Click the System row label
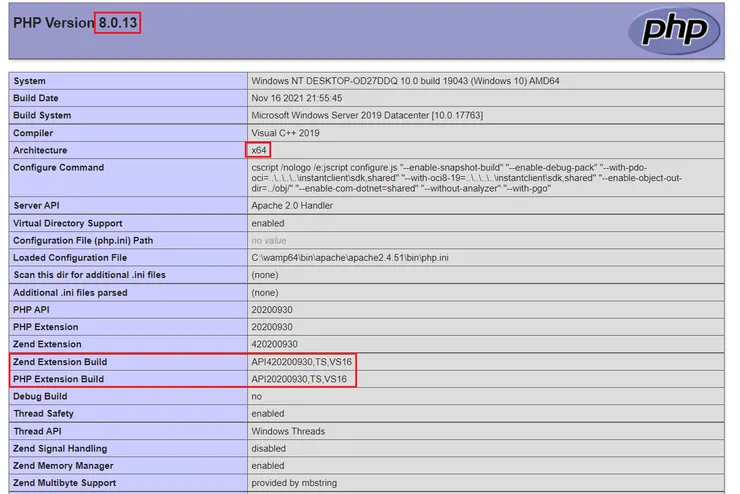Image resolution: width=740 pixels, height=494 pixels. (29, 81)
